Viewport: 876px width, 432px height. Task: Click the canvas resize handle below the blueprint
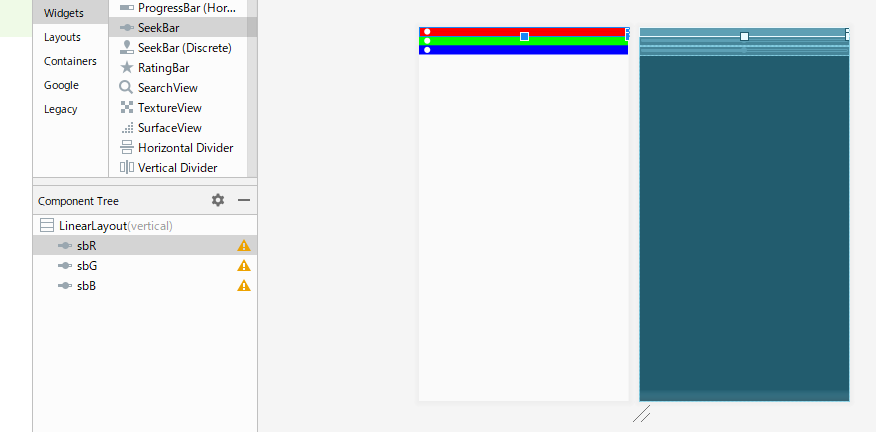click(641, 414)
